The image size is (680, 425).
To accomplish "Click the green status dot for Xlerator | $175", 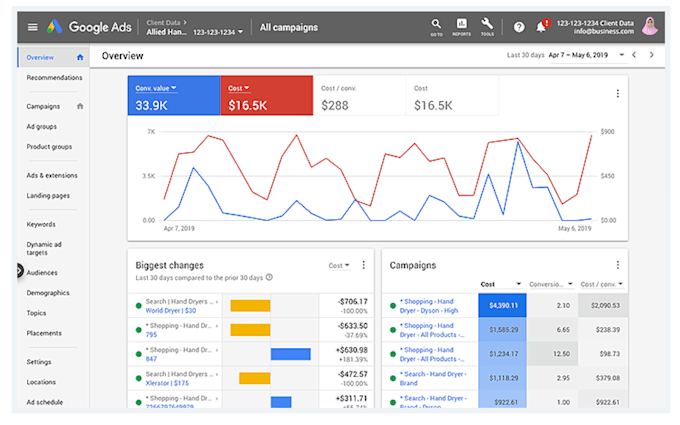I will pyautogui.click(x=138, y=378).
